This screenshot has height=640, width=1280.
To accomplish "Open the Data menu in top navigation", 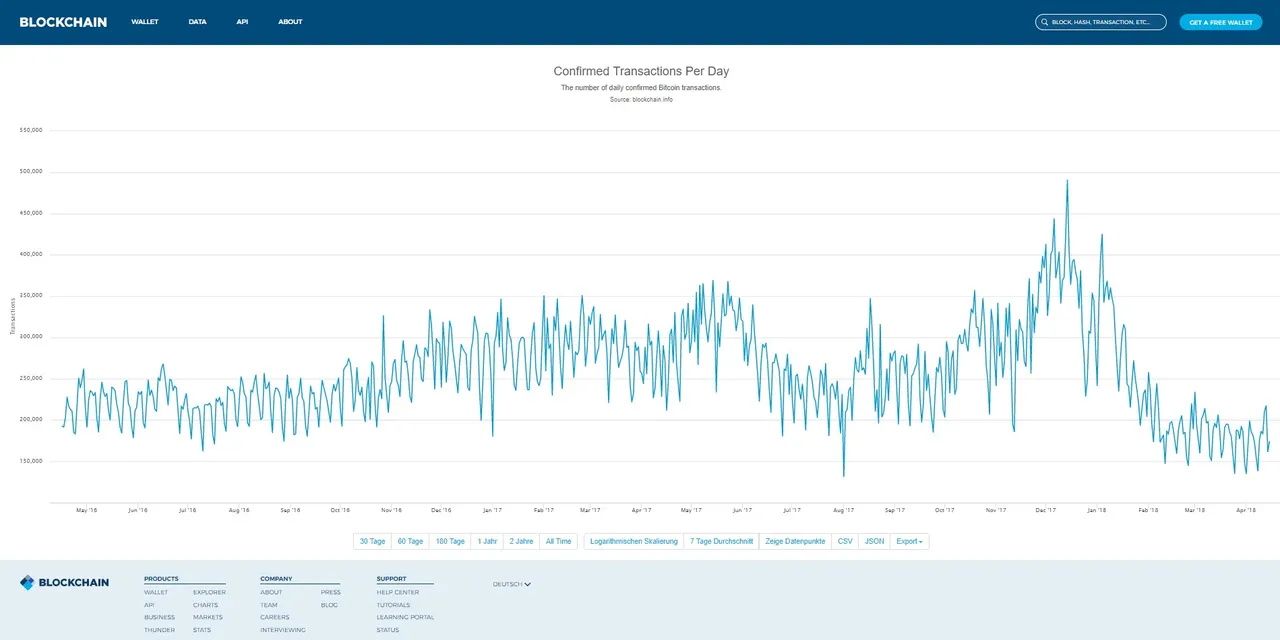I will [197, 22].
